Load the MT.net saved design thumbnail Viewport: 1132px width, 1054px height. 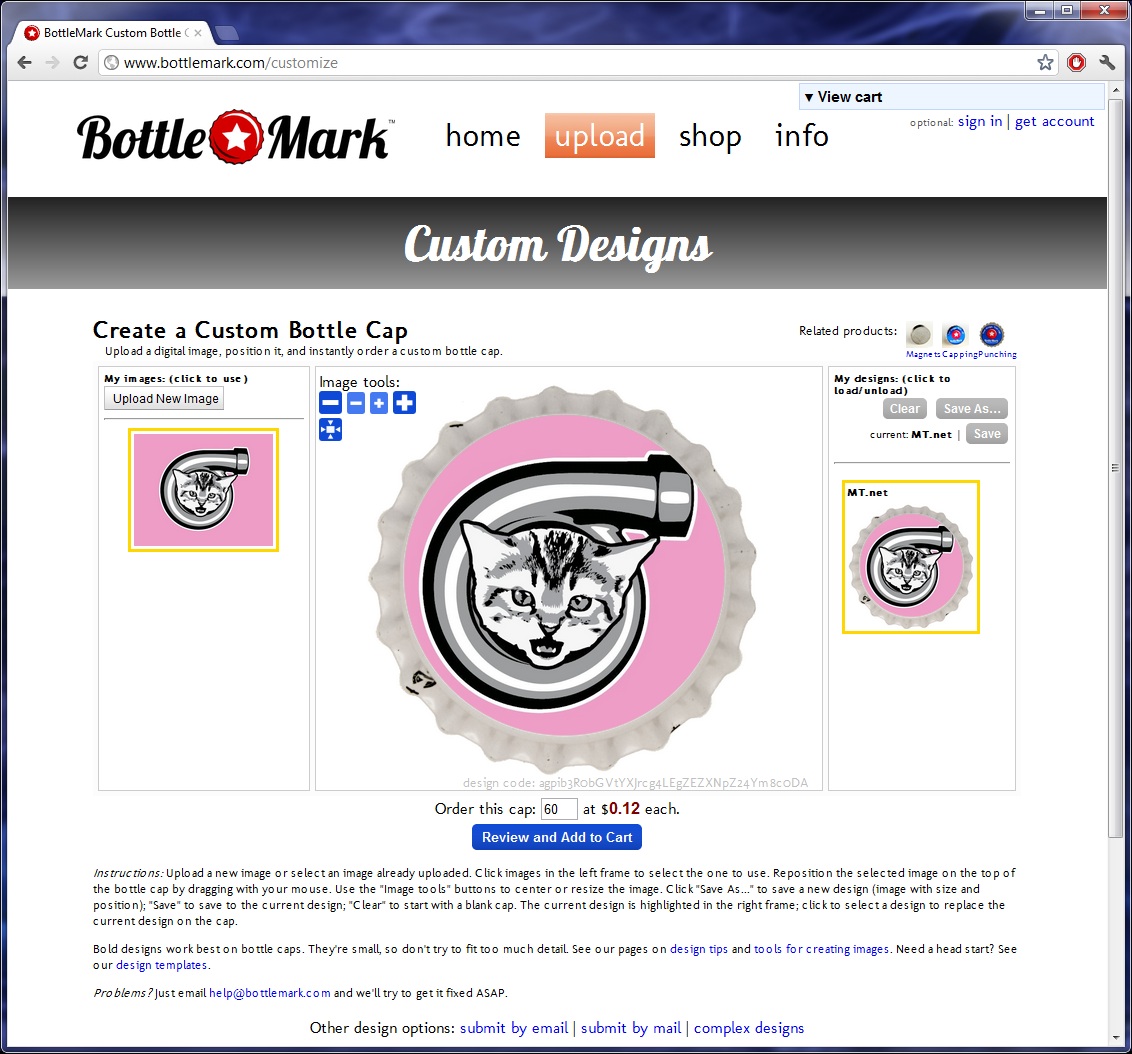[911, 557]
